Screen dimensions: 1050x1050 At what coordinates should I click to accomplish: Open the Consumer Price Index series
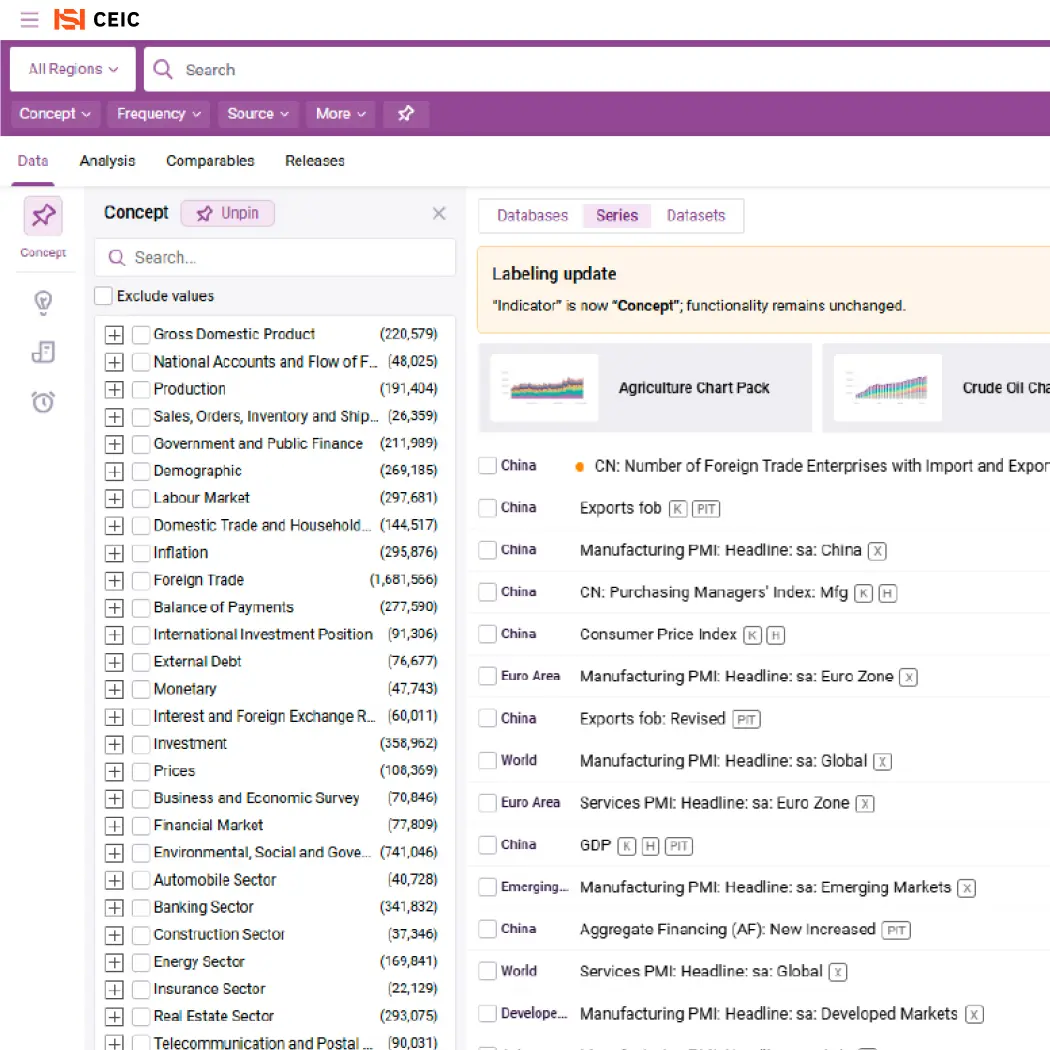point(658,634)
